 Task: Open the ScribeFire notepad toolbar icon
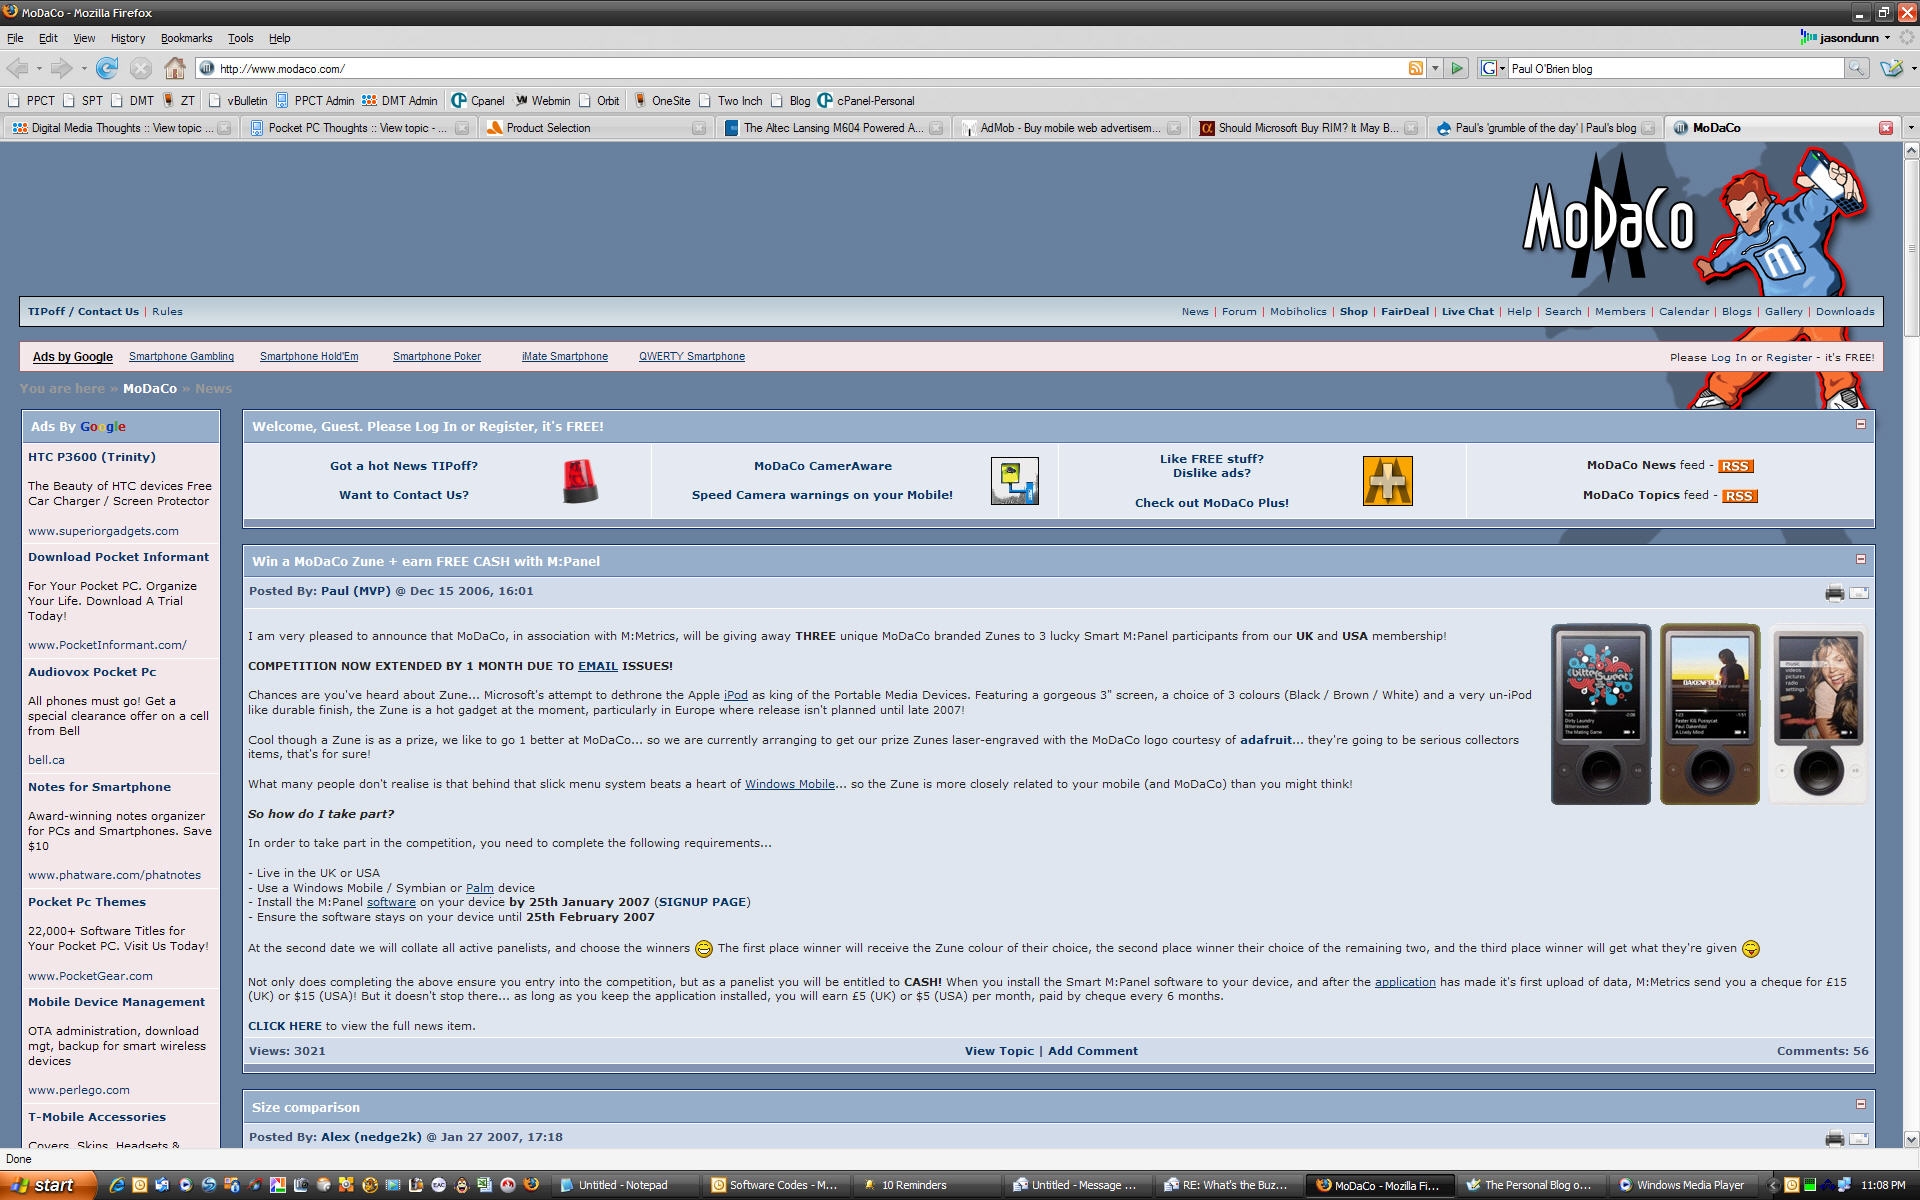tap(1890, 68)
